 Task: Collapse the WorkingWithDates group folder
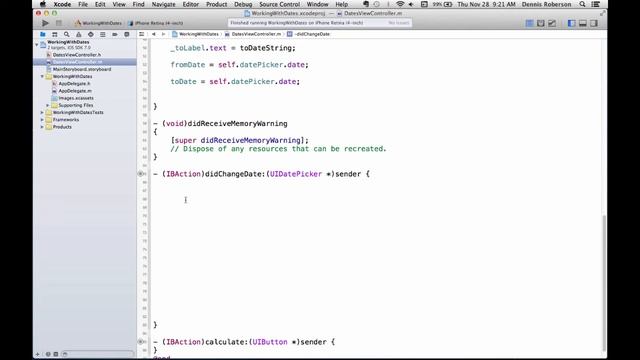coord(42,76)
